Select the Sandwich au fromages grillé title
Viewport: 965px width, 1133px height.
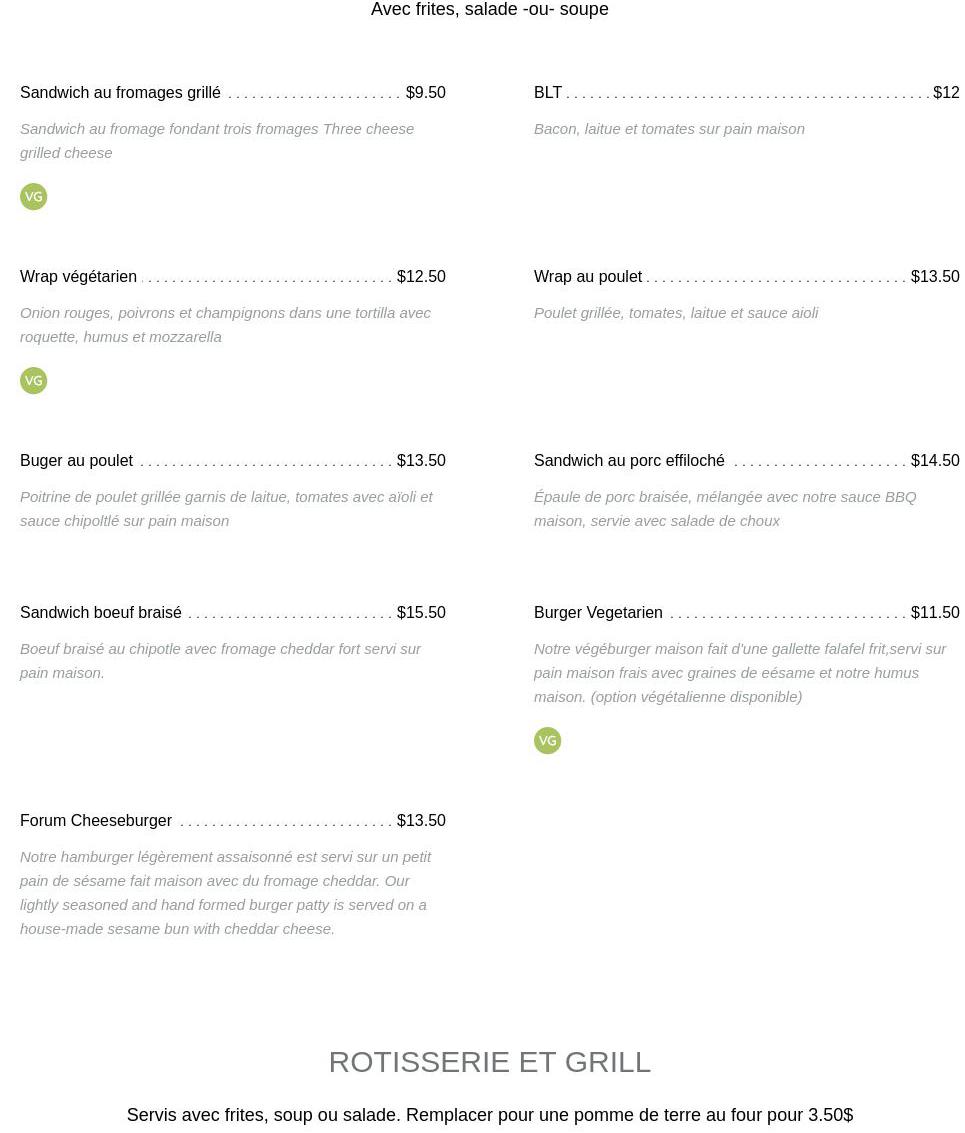pyautogui.click(x=120, y=93)
